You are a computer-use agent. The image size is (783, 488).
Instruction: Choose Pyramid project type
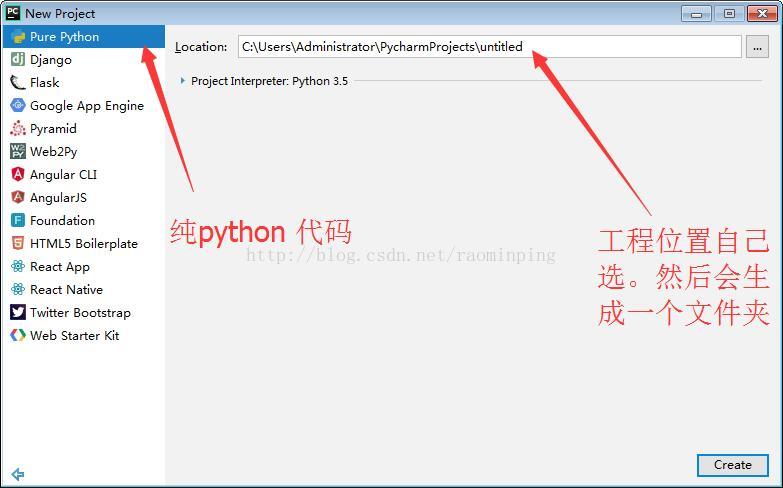point(83,128)
